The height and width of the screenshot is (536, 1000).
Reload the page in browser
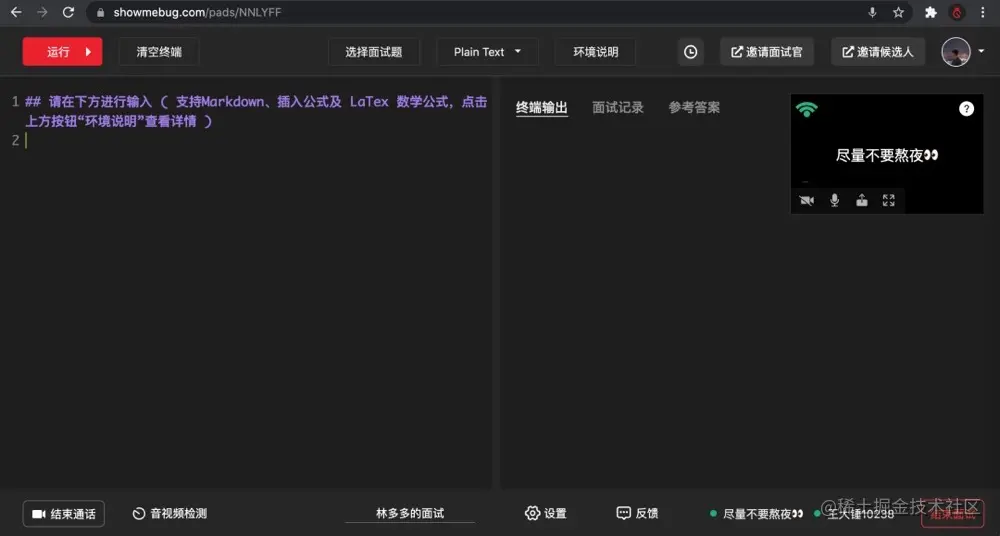coord(68,12)
